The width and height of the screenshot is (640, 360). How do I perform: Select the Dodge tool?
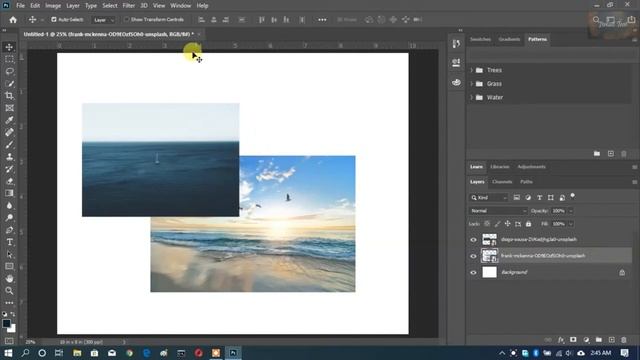[9, 218]
